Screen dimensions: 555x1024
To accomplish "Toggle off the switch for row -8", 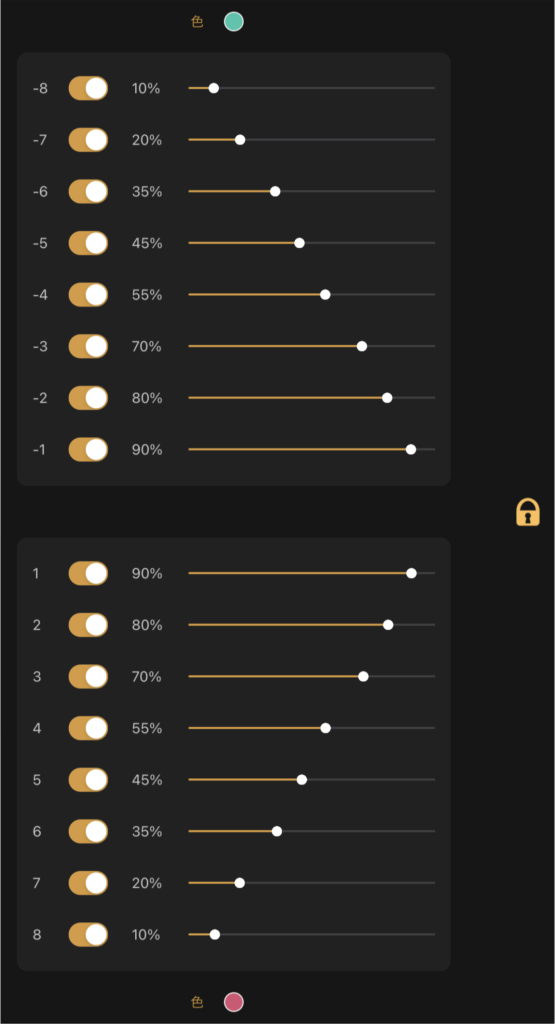I will click(88, 88).
